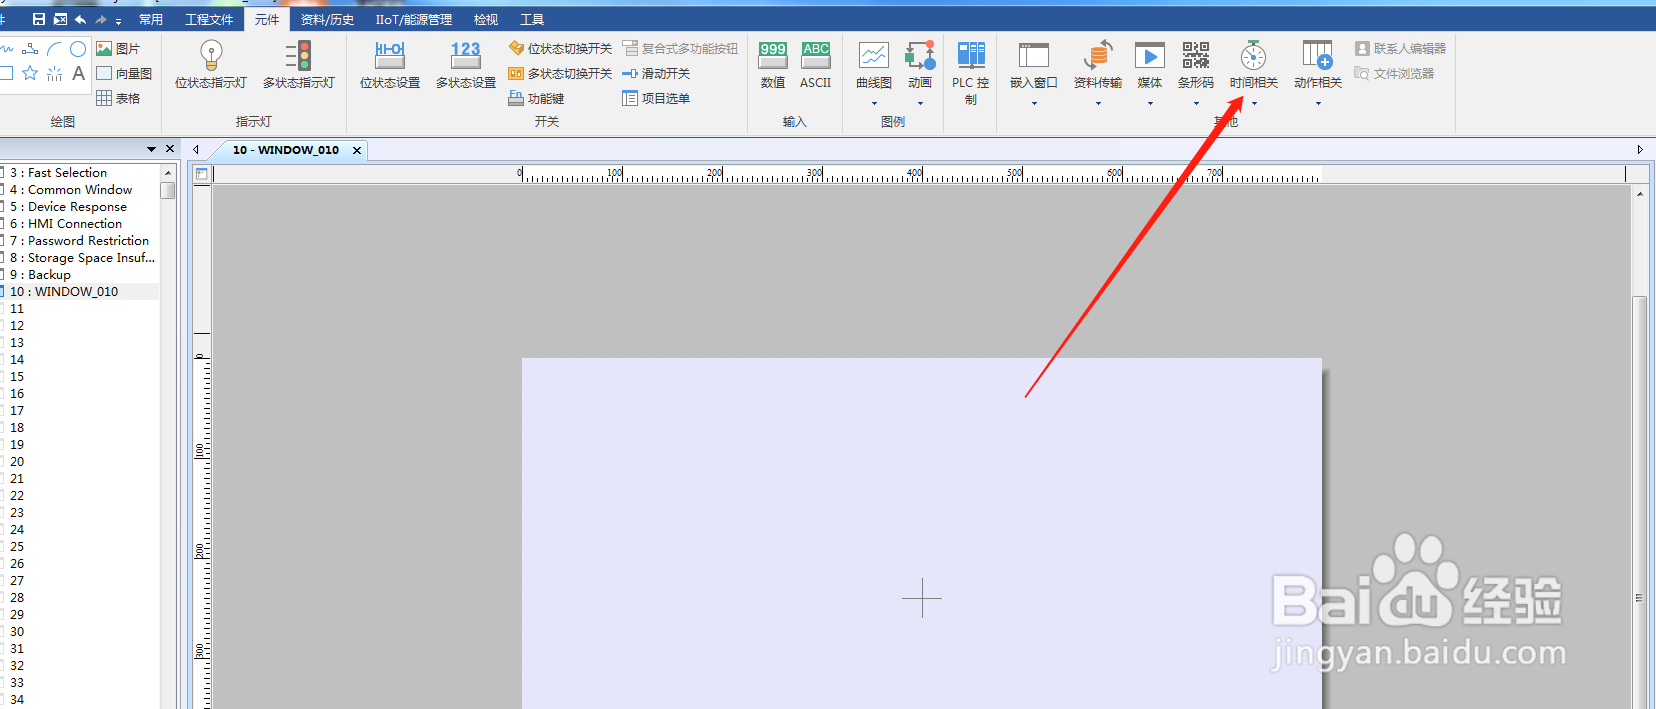Select the star shape drawing tool

tap(30, 73)
